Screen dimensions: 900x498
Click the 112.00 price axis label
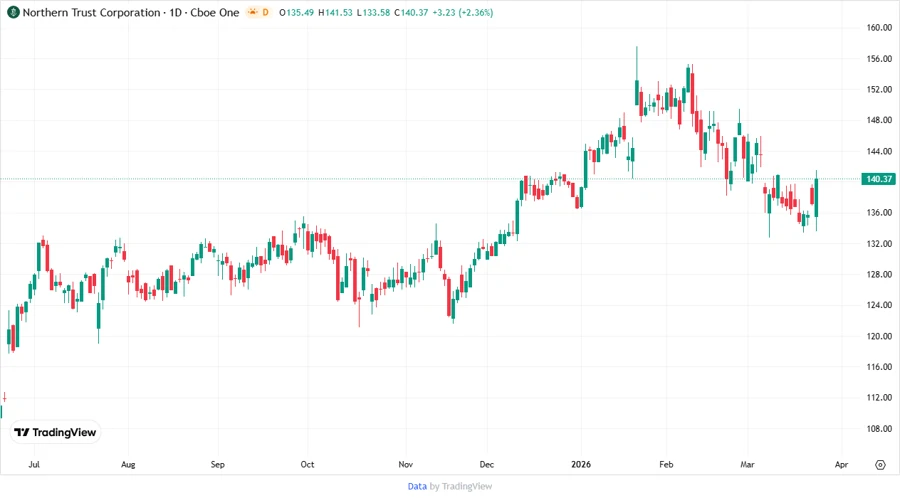[x=879, y=398]
